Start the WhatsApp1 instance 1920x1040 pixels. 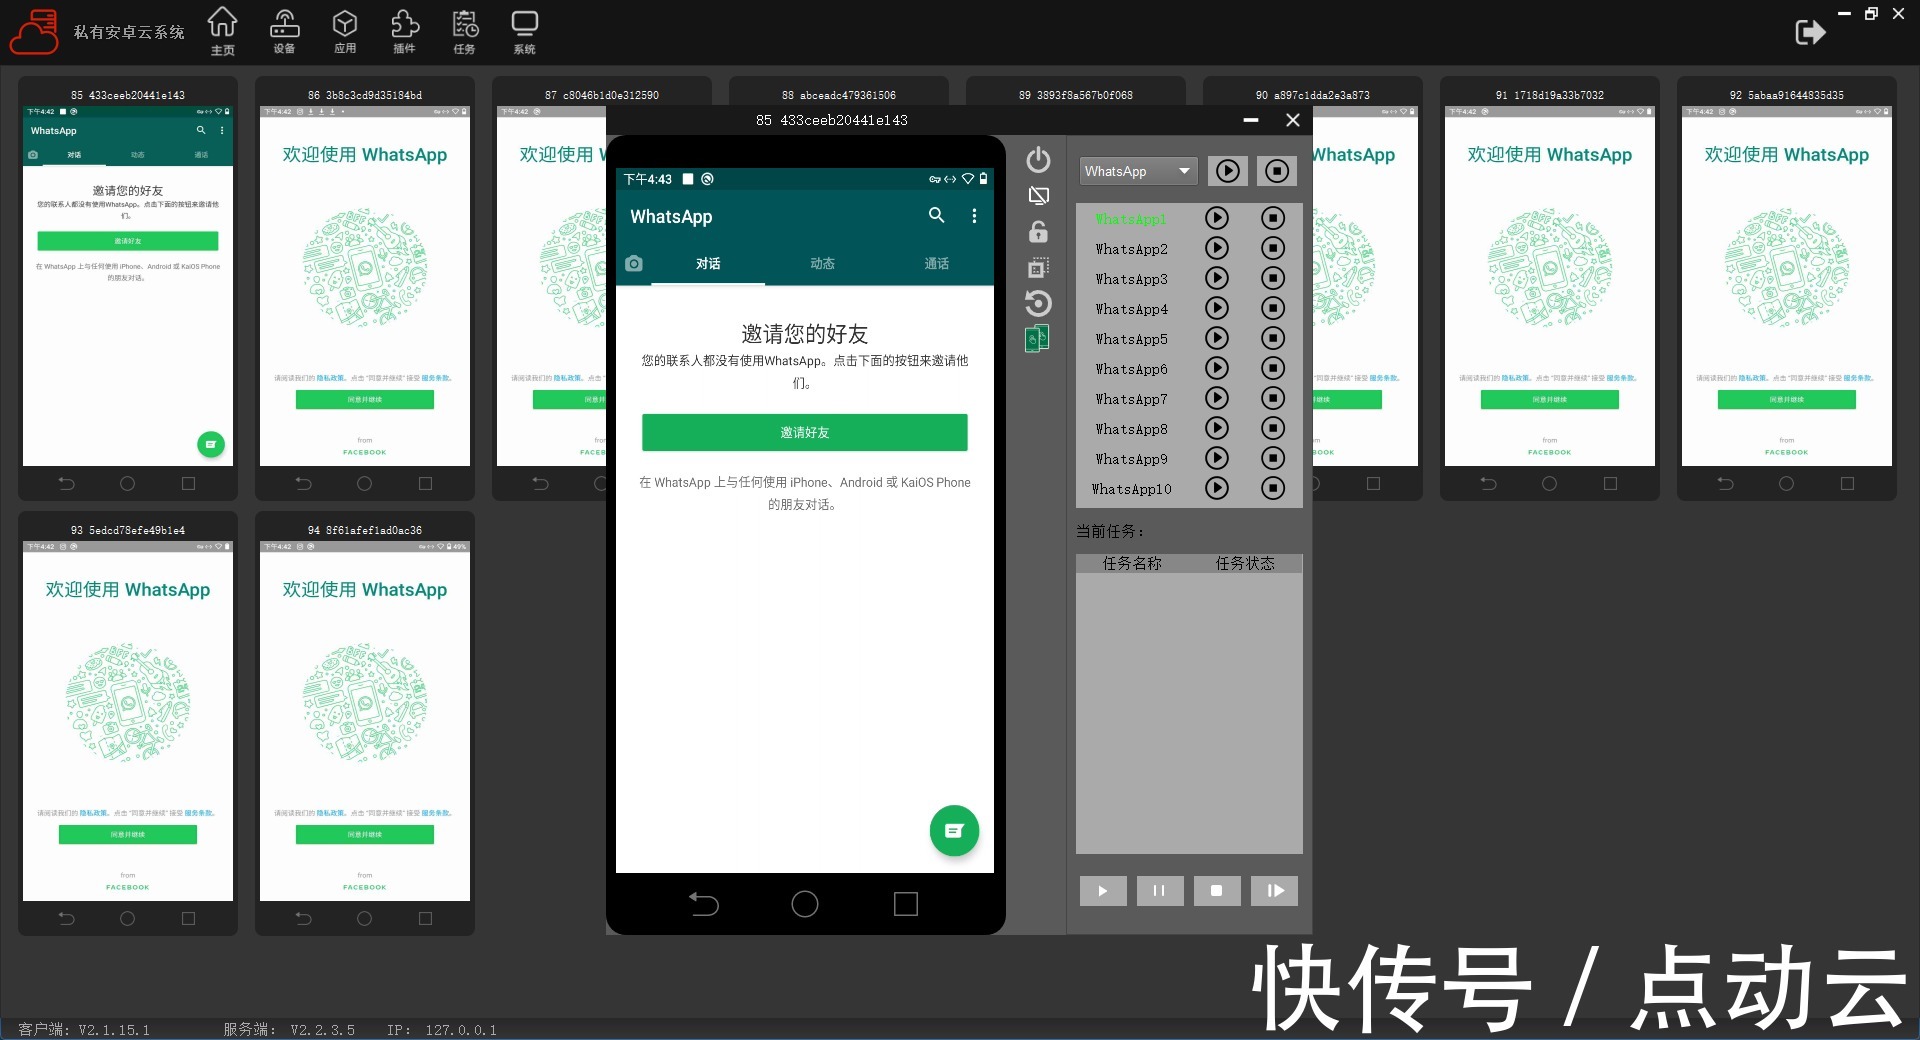[x=1216, y=218]
